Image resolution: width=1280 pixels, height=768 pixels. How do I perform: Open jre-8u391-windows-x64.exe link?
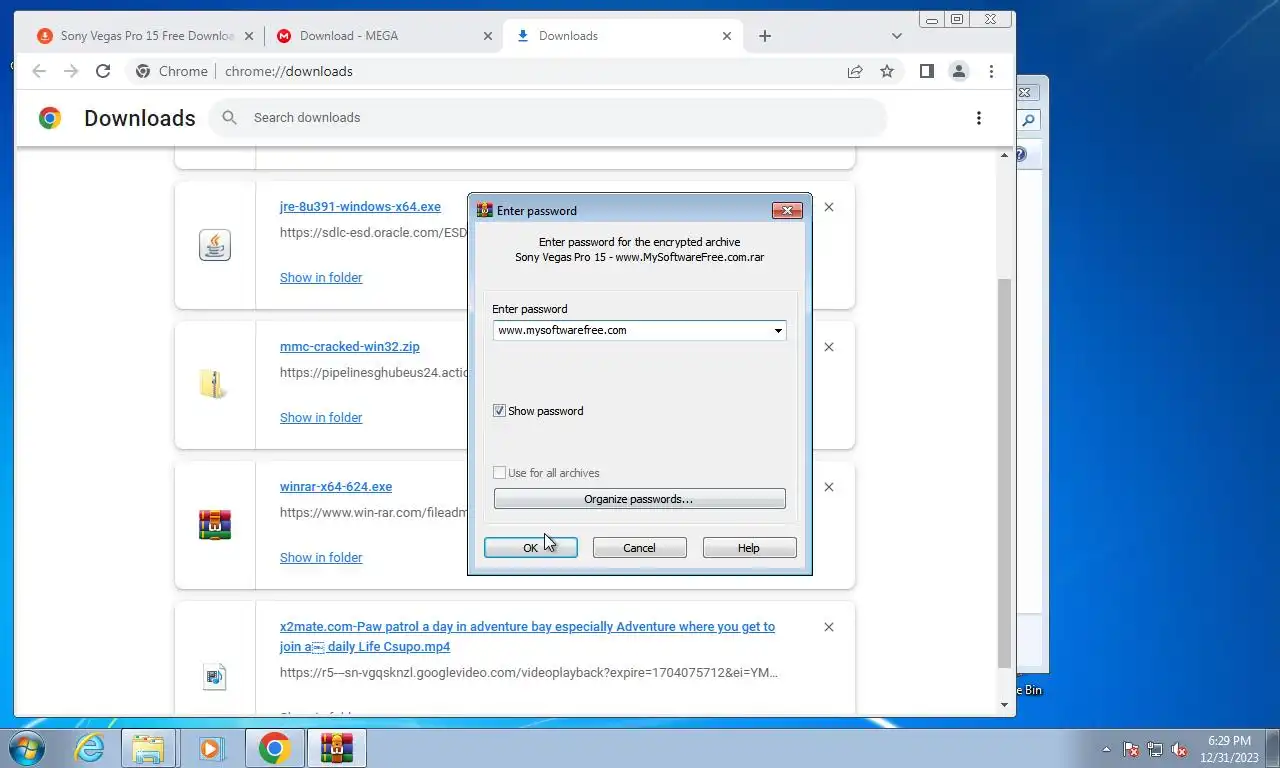click(360, 207)
